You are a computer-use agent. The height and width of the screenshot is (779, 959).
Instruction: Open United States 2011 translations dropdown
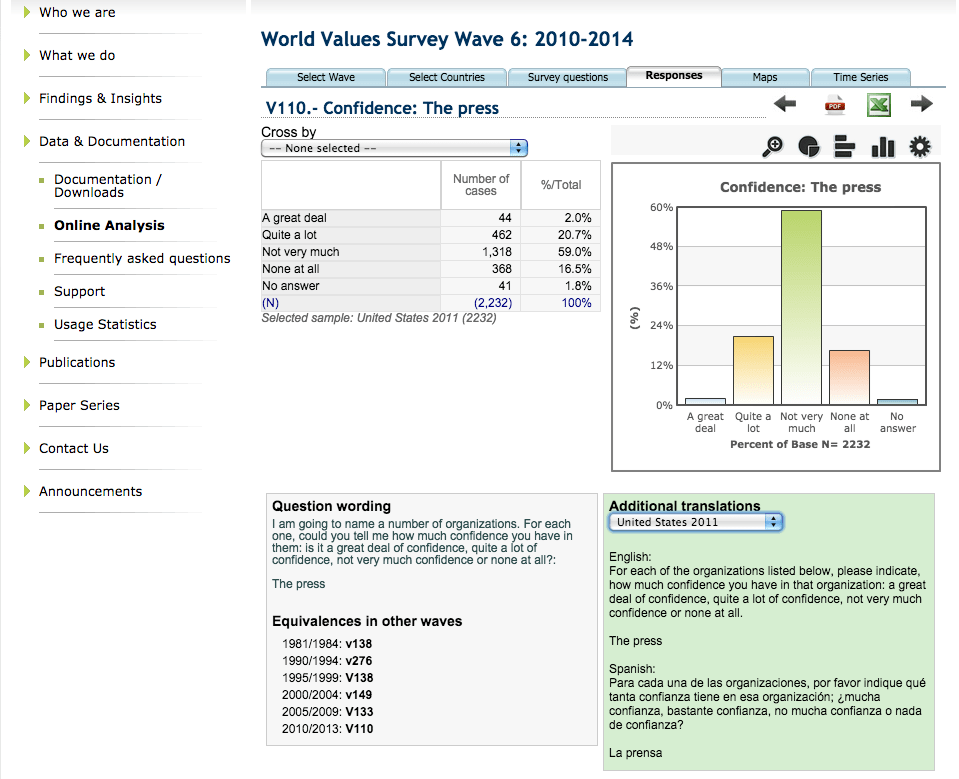pyautogui.click(x=696, y=522)
